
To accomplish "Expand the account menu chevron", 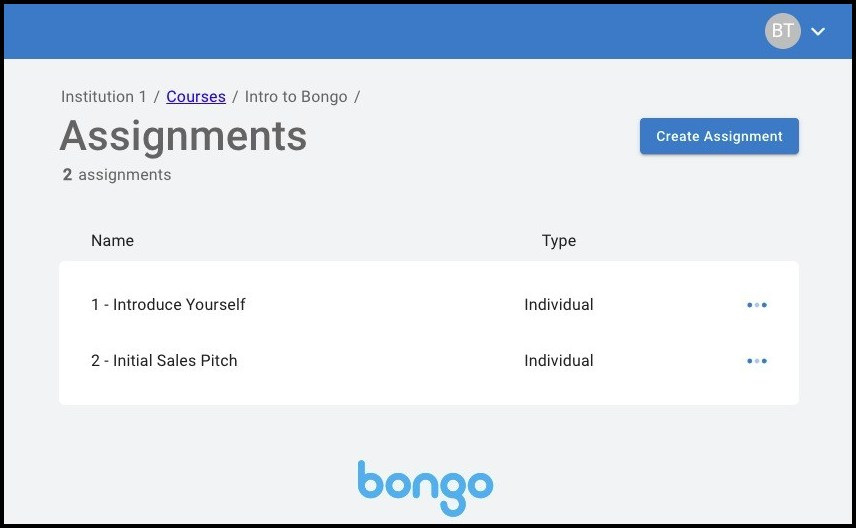I will (x=818, y=32).
